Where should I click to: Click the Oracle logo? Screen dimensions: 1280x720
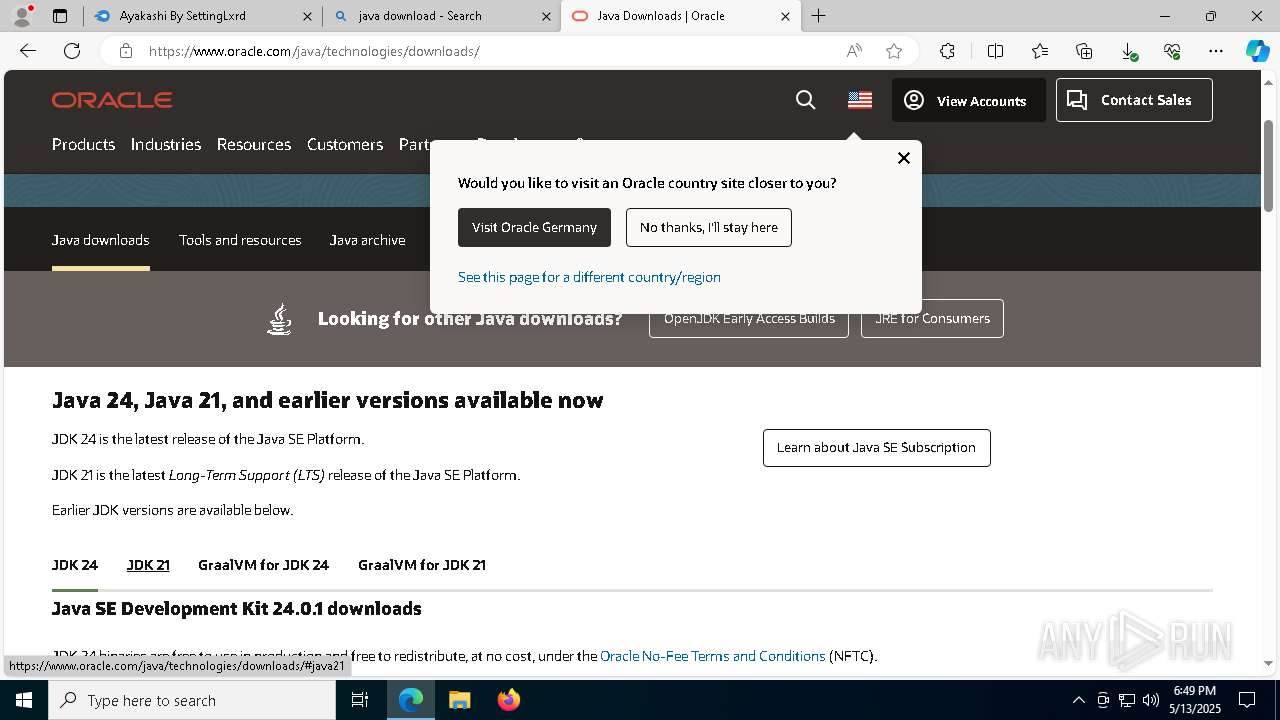click(x=112, y=100)
